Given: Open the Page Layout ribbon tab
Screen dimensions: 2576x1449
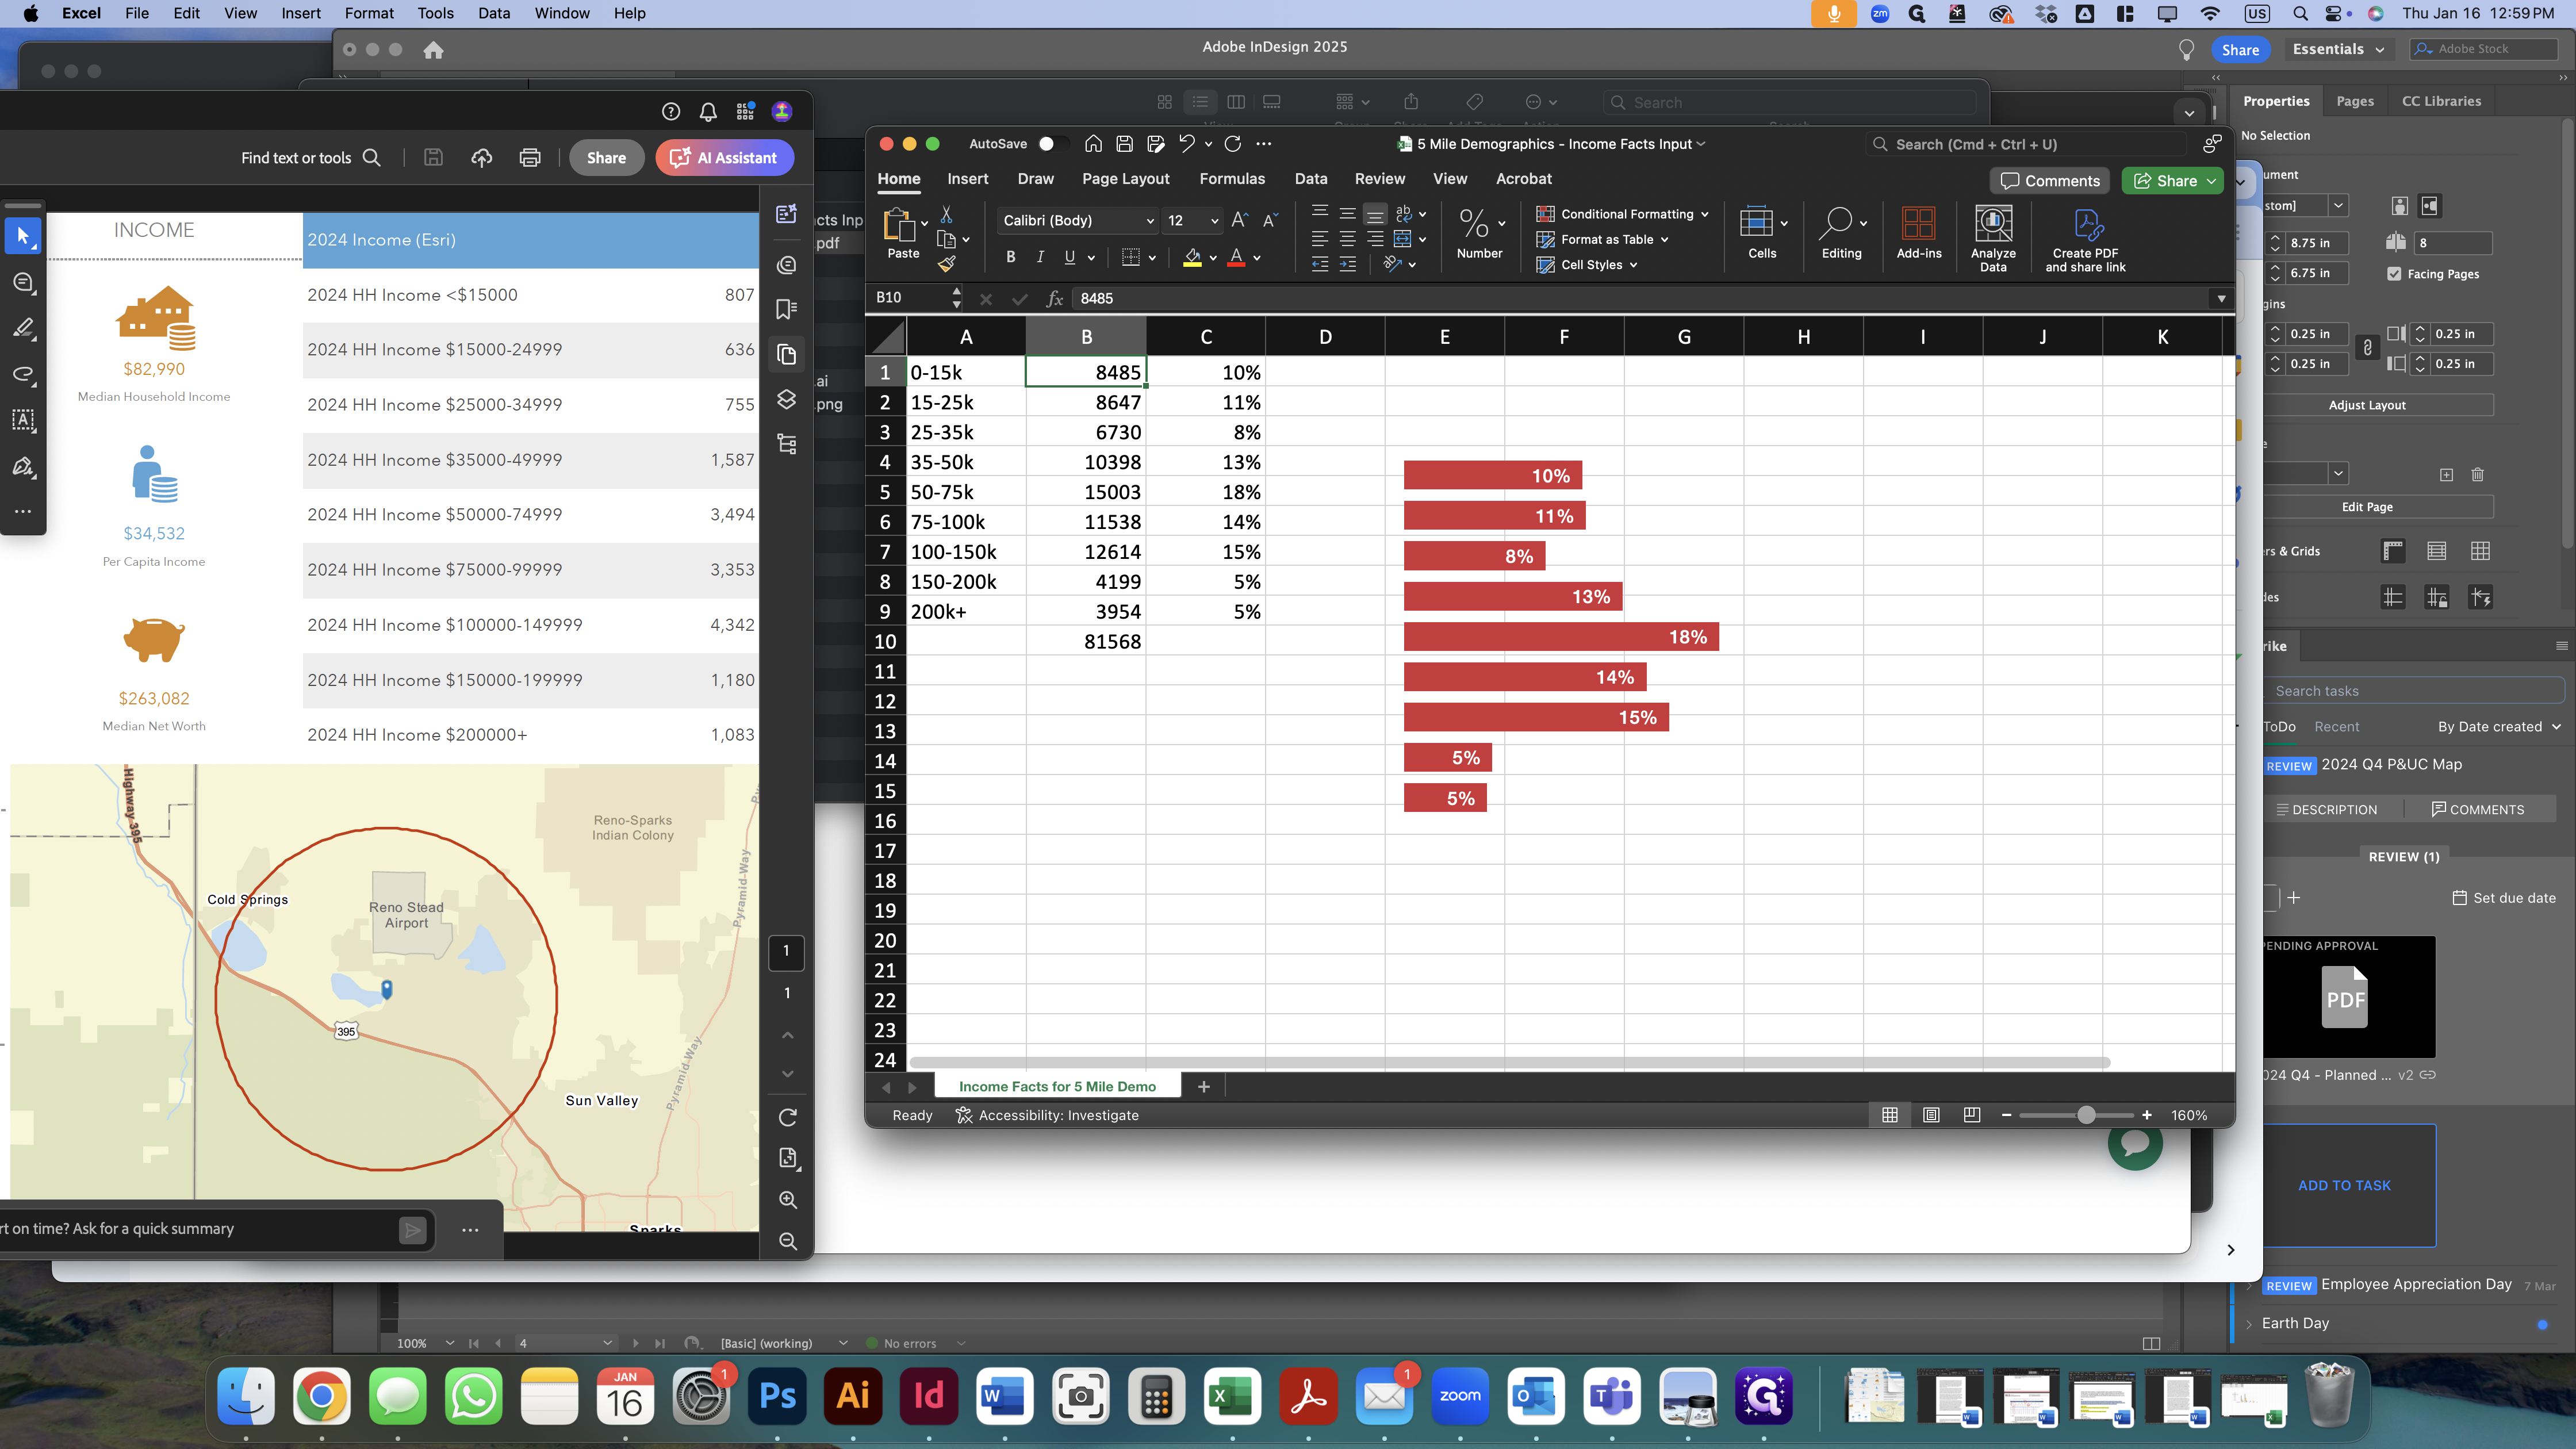Looking at the screenshot, I should tap(1125, 179).
